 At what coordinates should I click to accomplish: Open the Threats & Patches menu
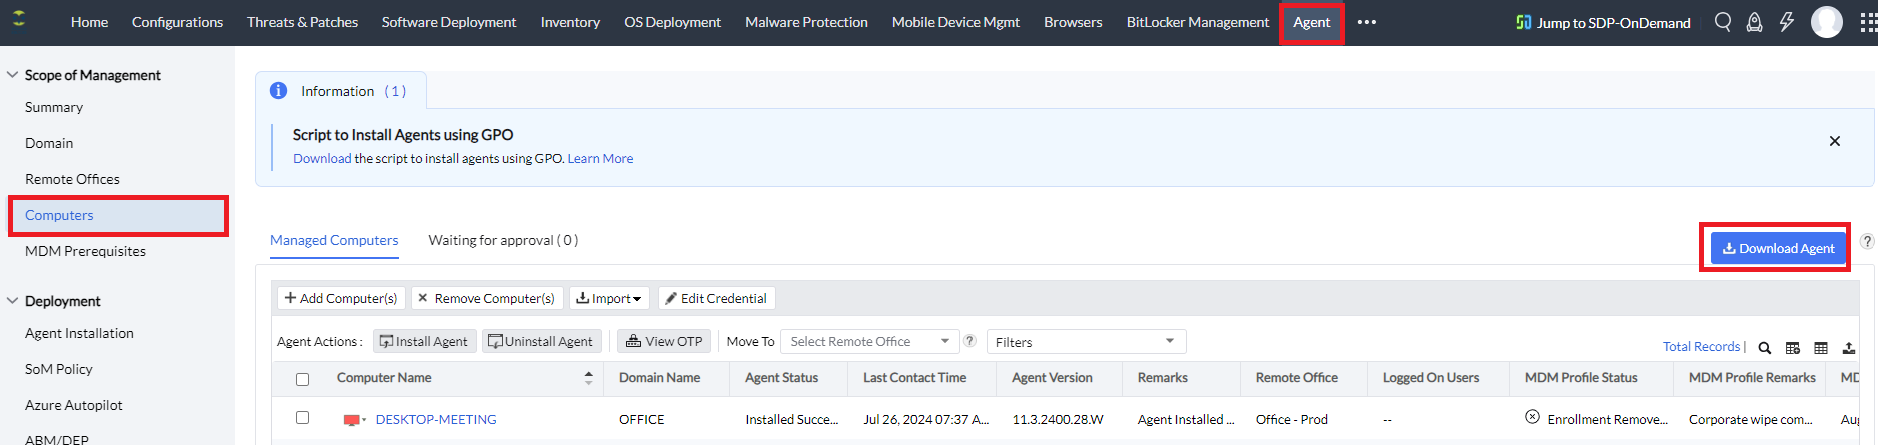point(302,22)
